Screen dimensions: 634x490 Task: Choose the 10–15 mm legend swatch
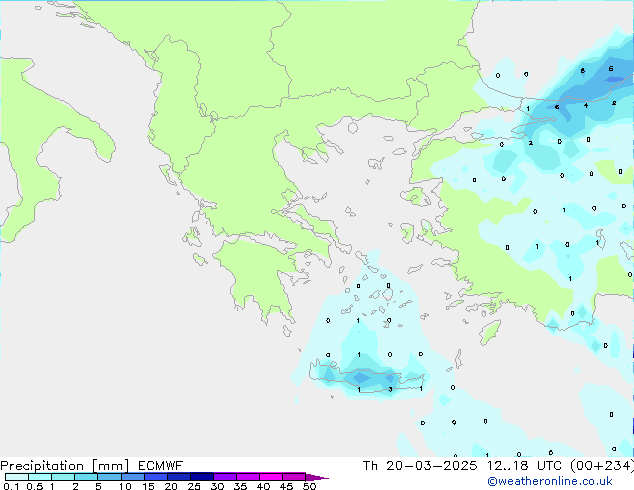pyautogui.click(x=132, y=477)
